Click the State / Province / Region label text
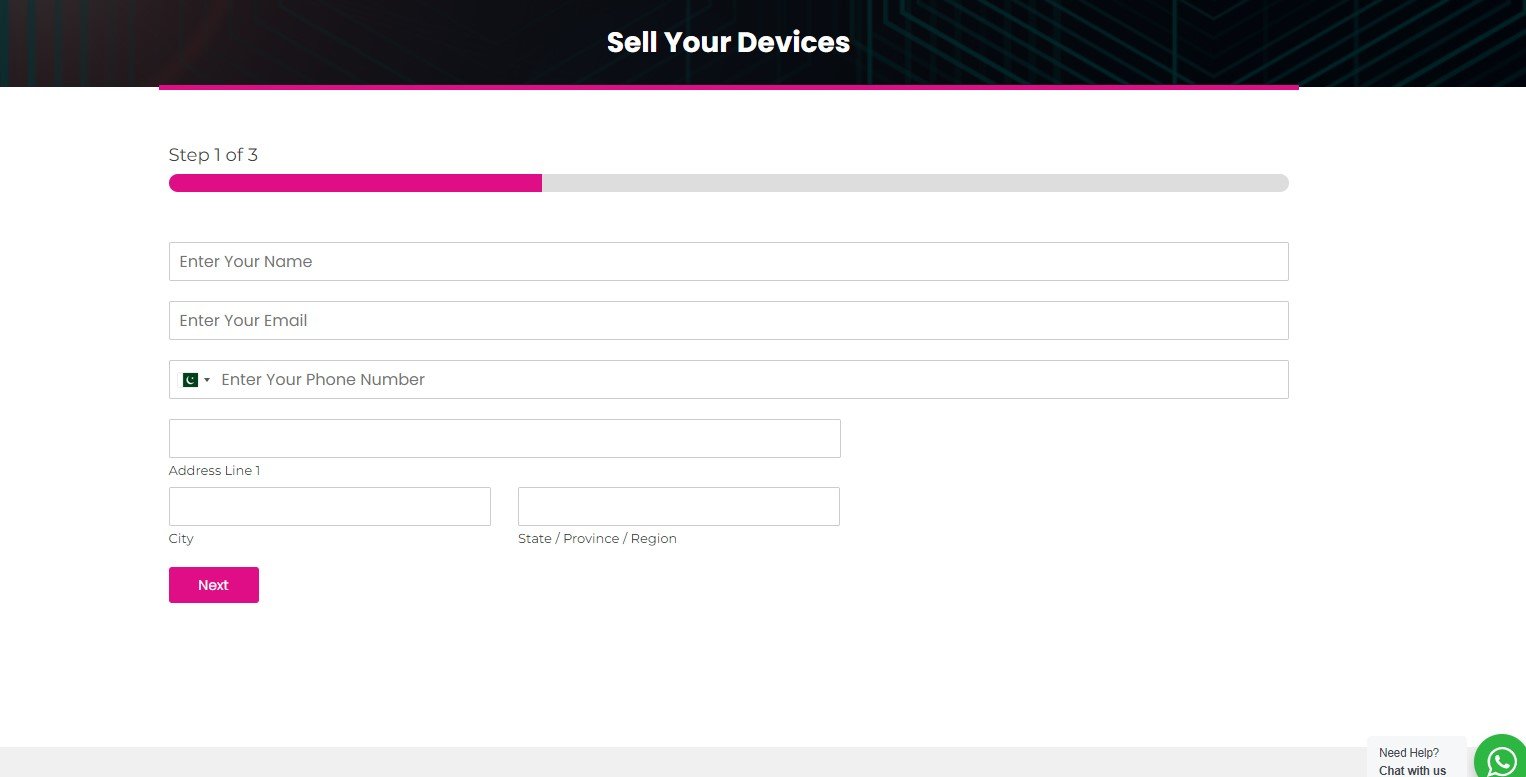 coord(597,538)
